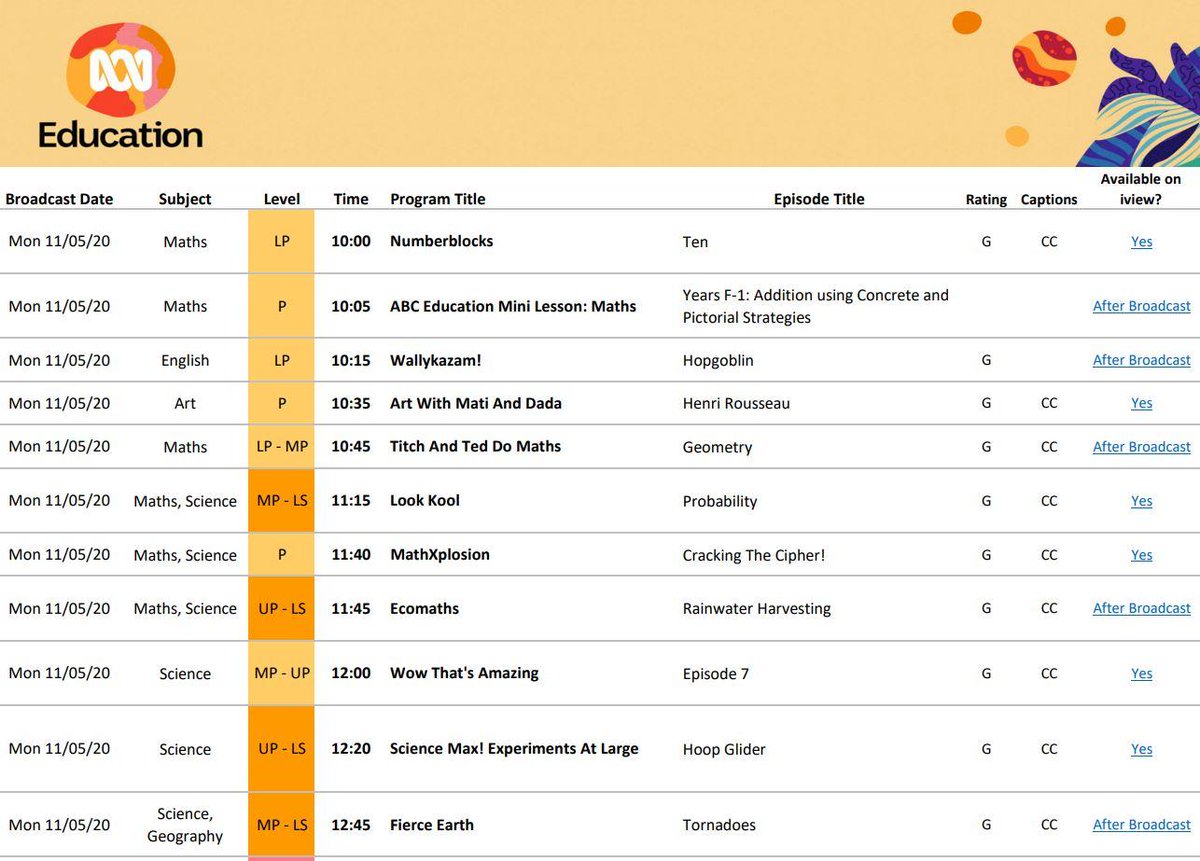Select the Subject column header
This screenshot has width=1200, height=861.
(185, 199)
